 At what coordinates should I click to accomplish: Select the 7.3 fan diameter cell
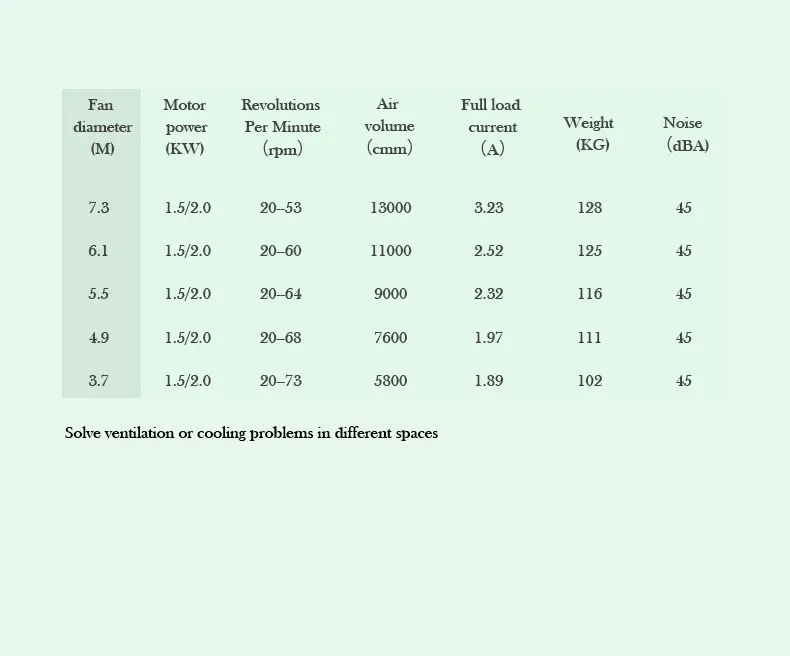[99, 208]
